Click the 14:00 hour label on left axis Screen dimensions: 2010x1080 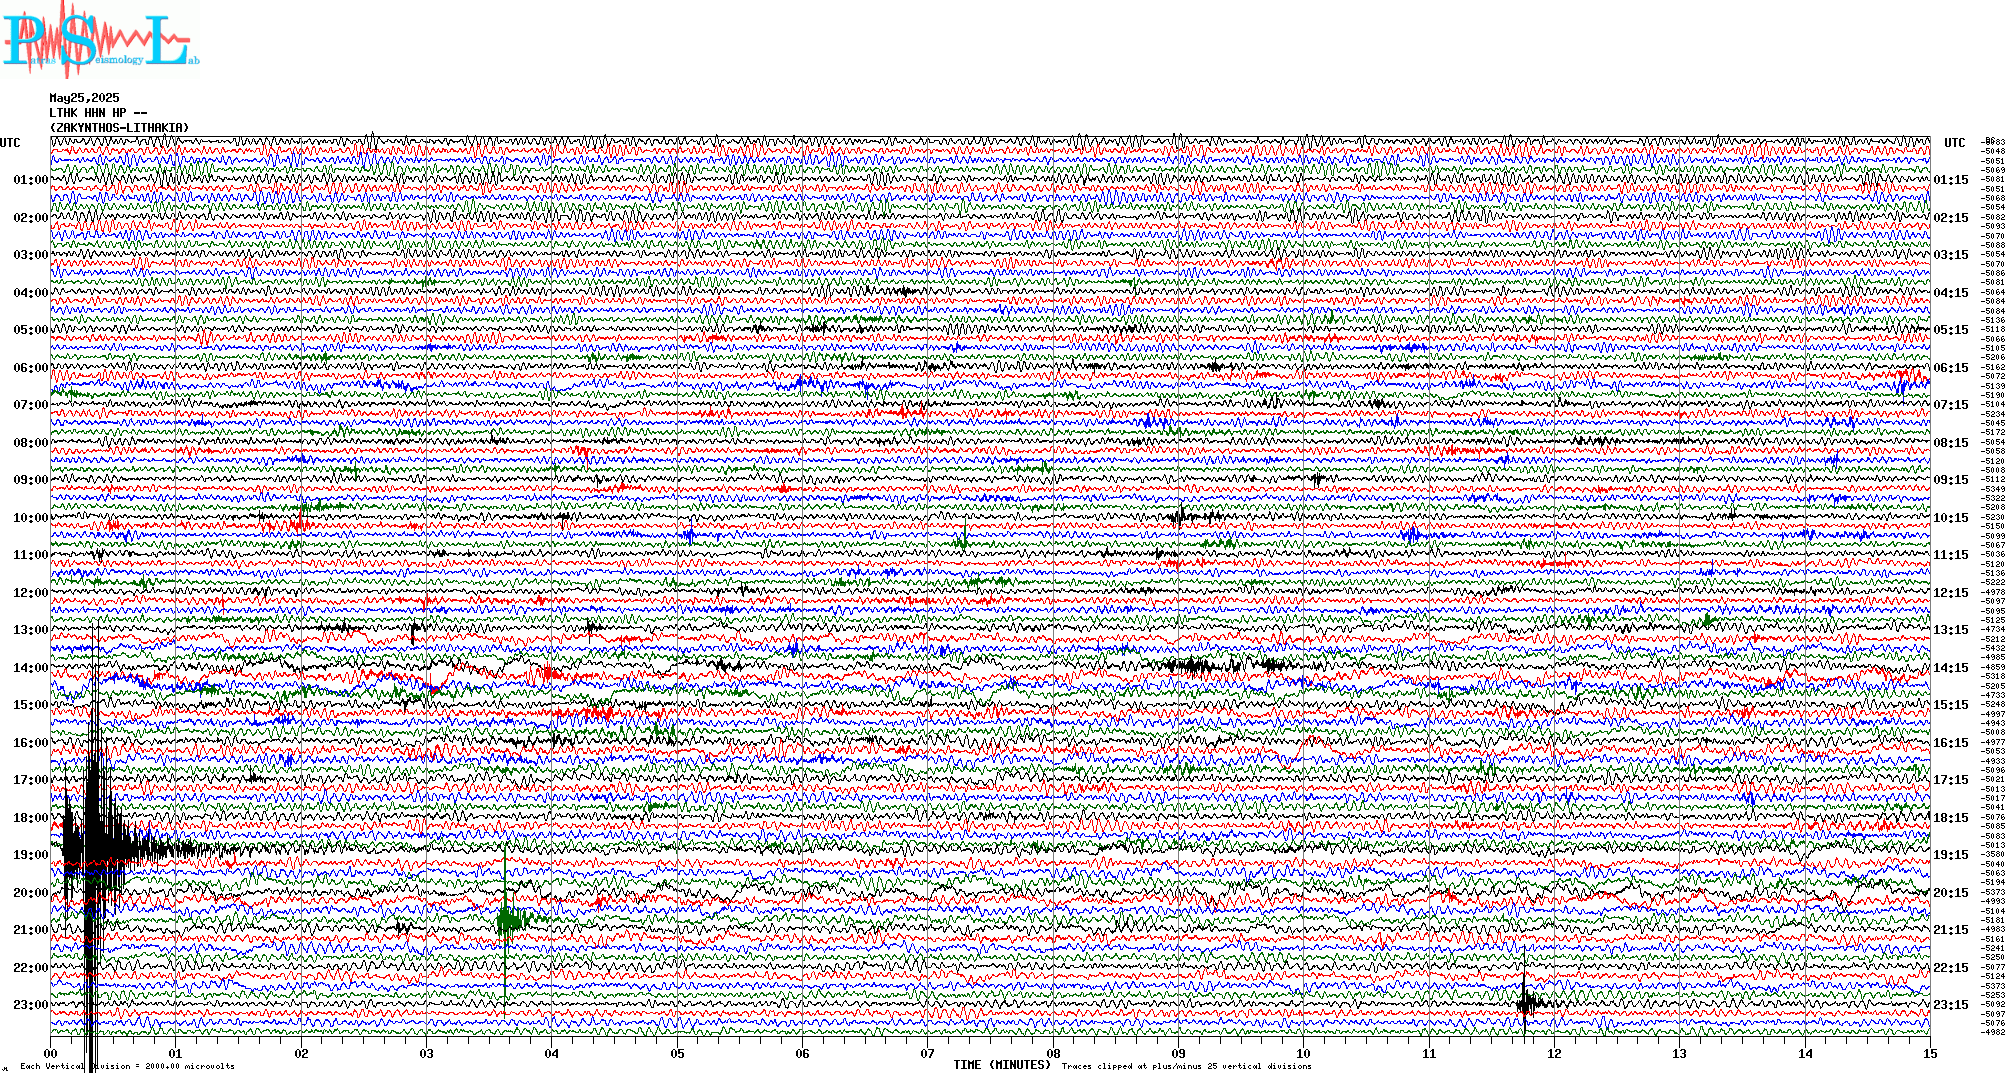tap(30, 668)
